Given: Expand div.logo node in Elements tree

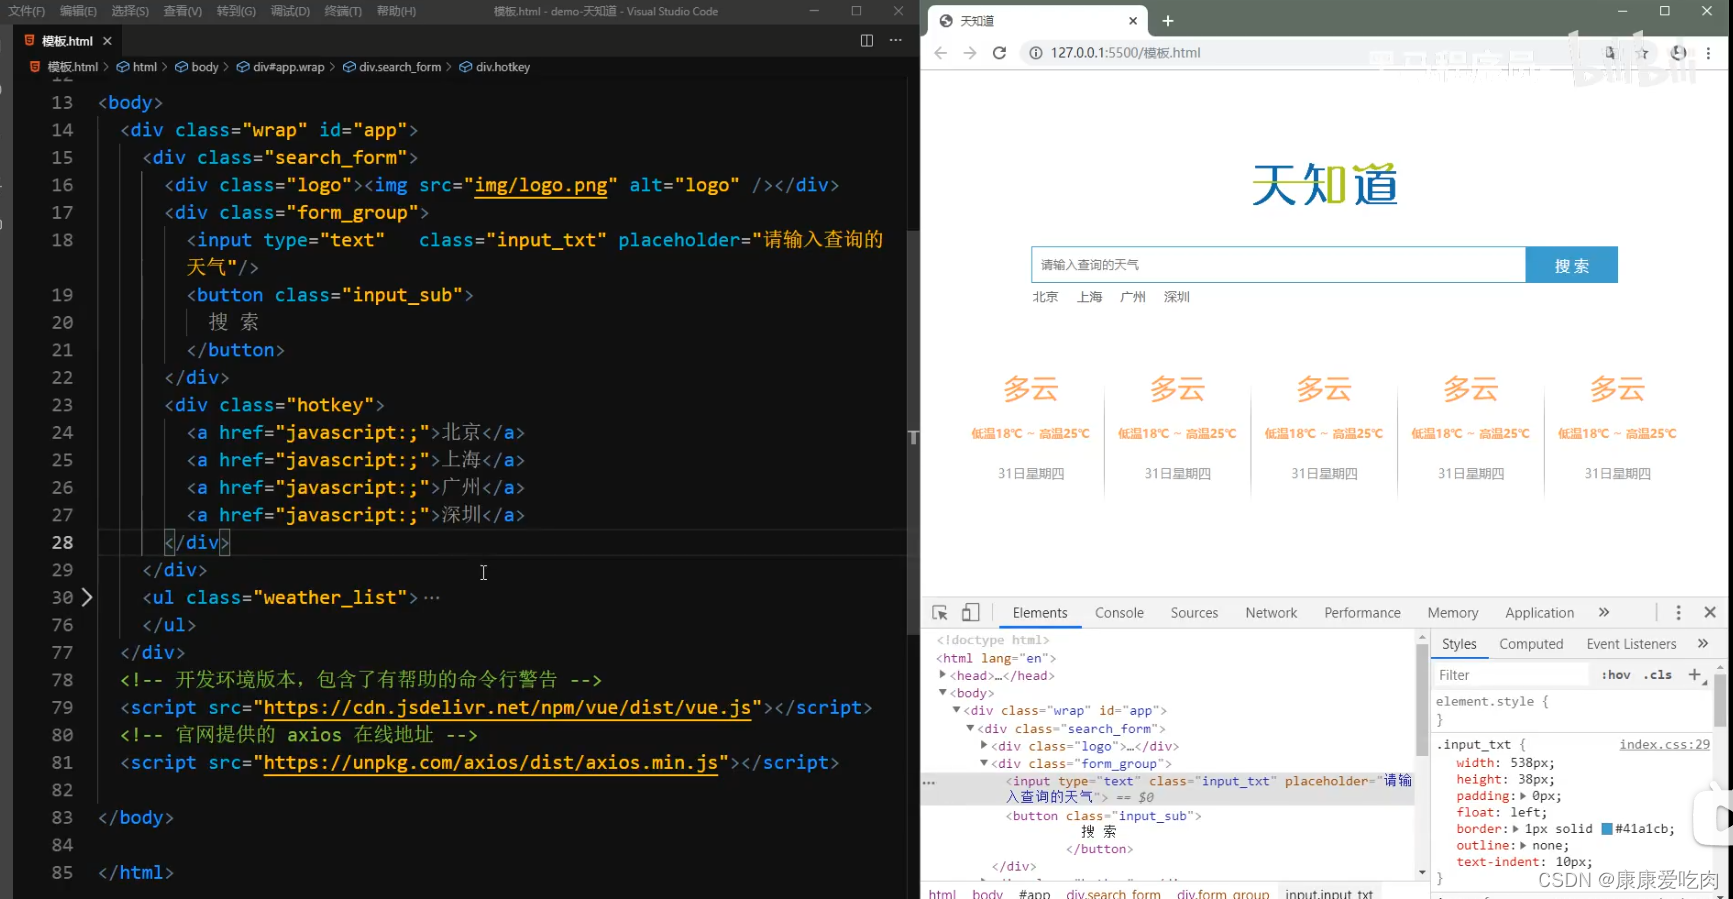Looking at the screenshot, I should (x=985, y=745).
